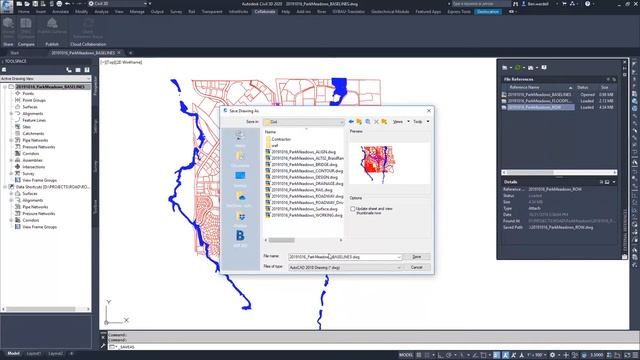Select 20191016_ParkMeadows_DESIGN.dwg file
Viewport: 640px width, 360px height.
coord(302,177)
